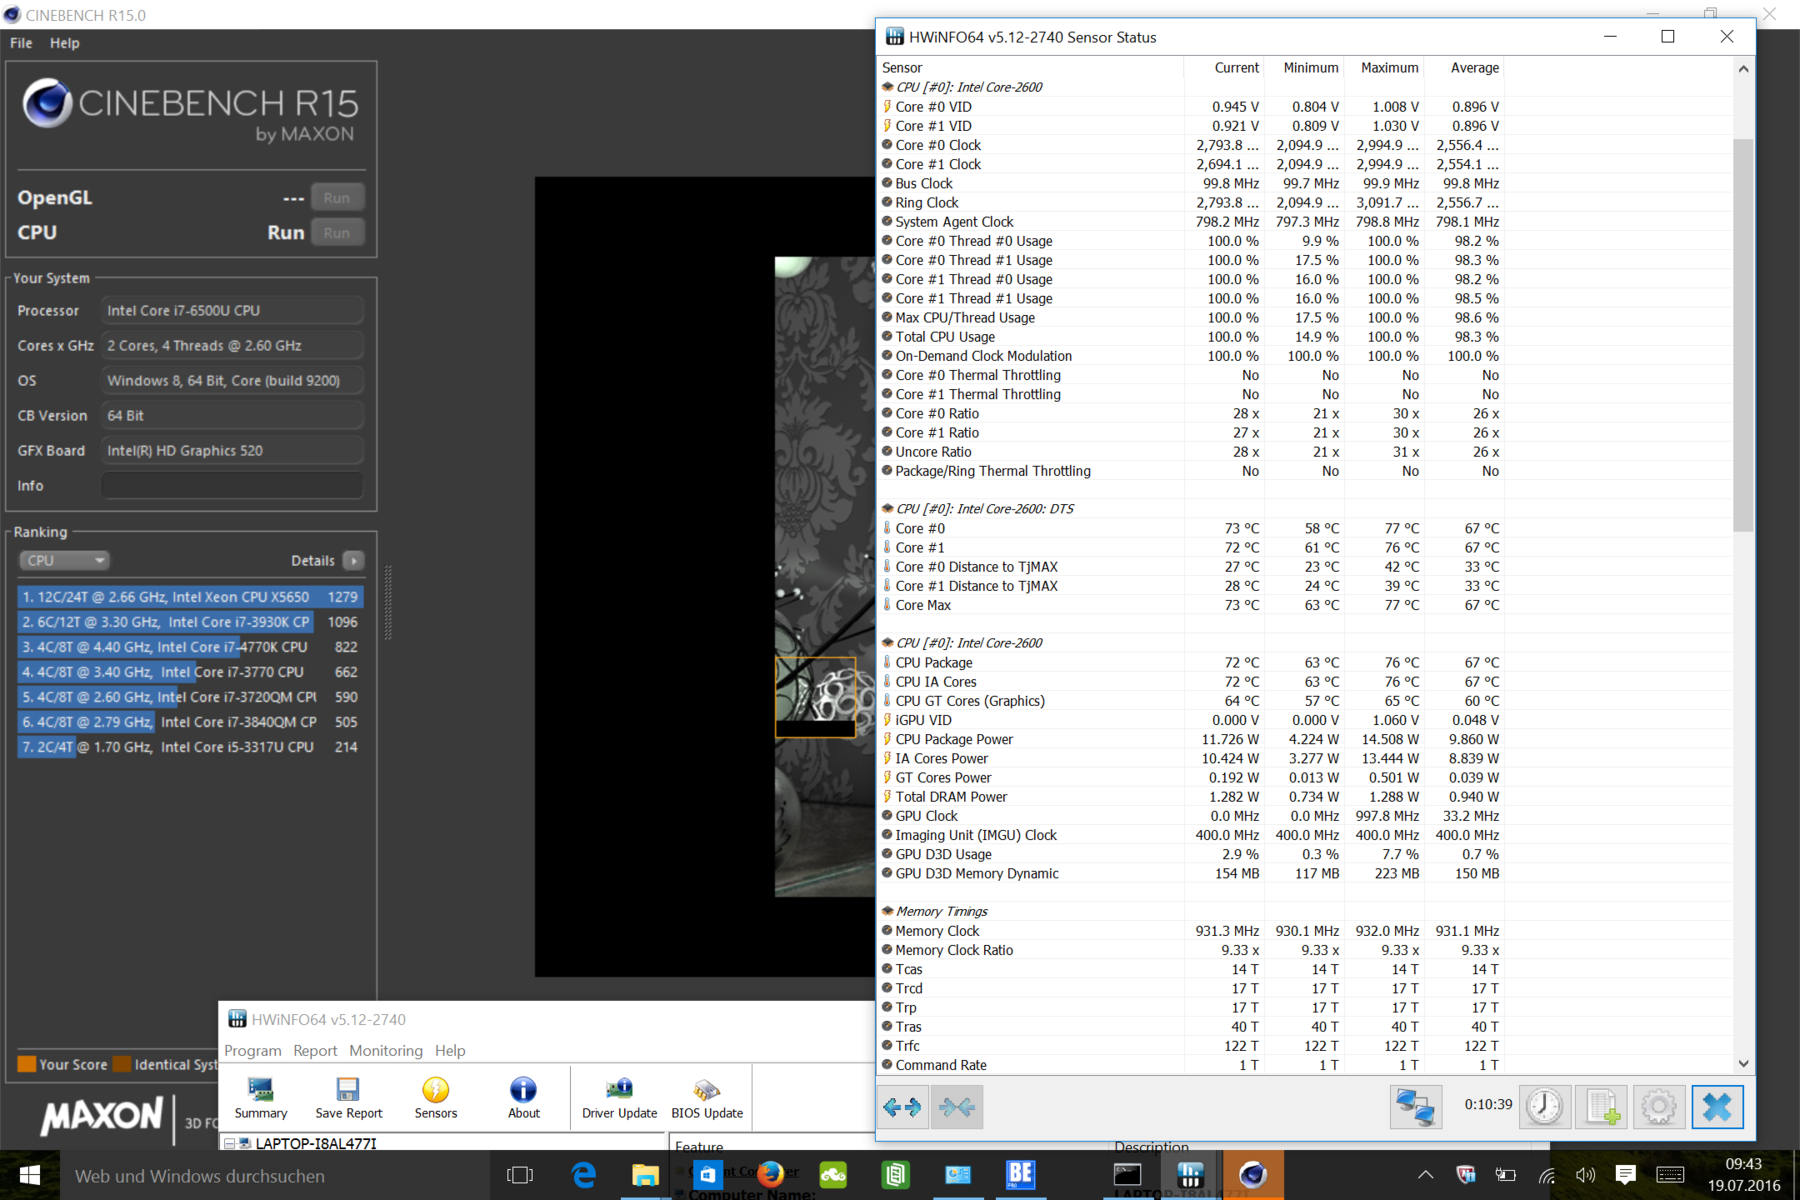Click the Processor field showing Core i7-6500U
Image resolution: width=1800 pixels, height=1200 pixels.
pyautogui.click(x=232, y=311)
